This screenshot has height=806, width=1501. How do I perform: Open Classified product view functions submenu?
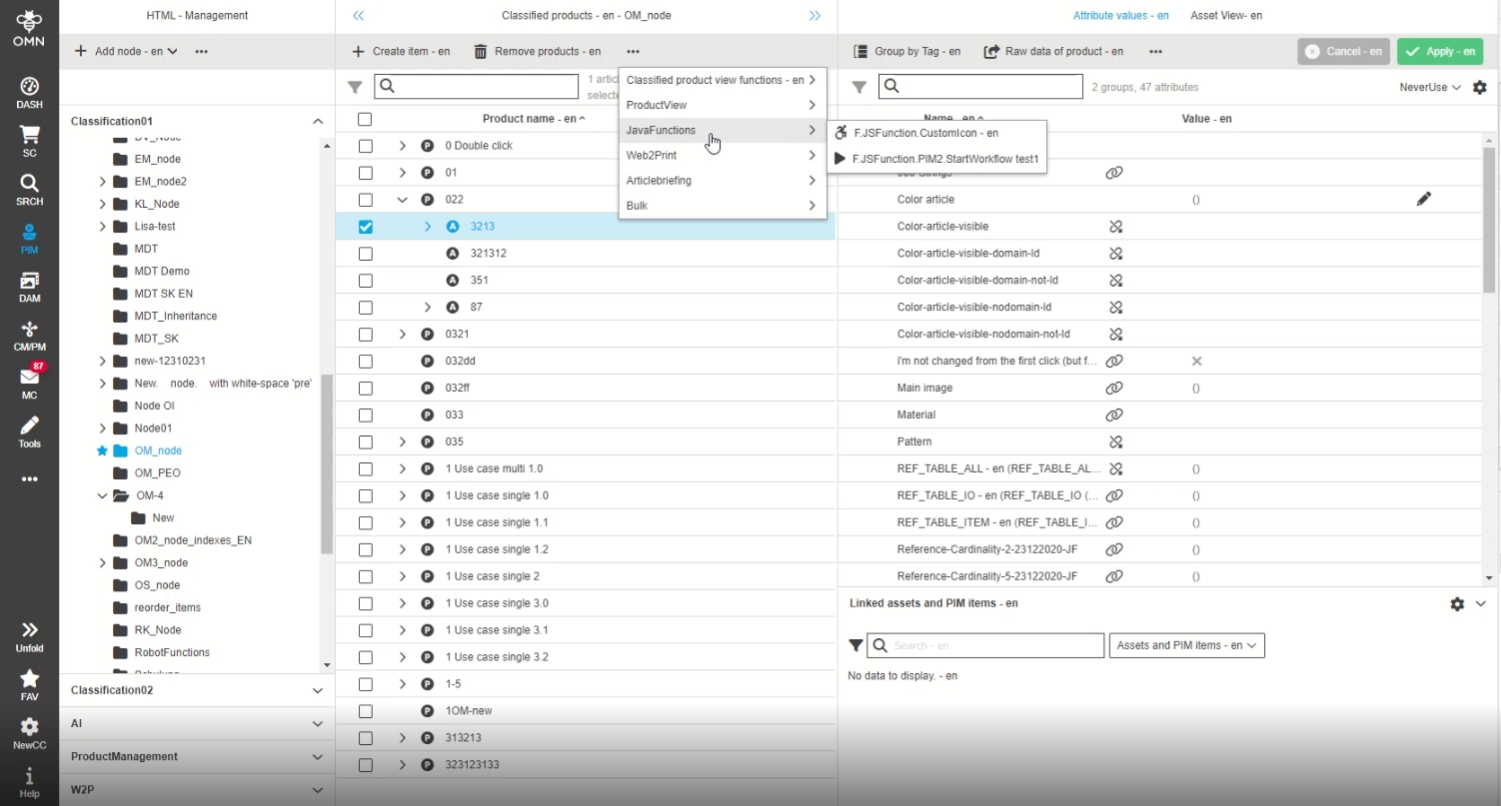coord(722,80)
